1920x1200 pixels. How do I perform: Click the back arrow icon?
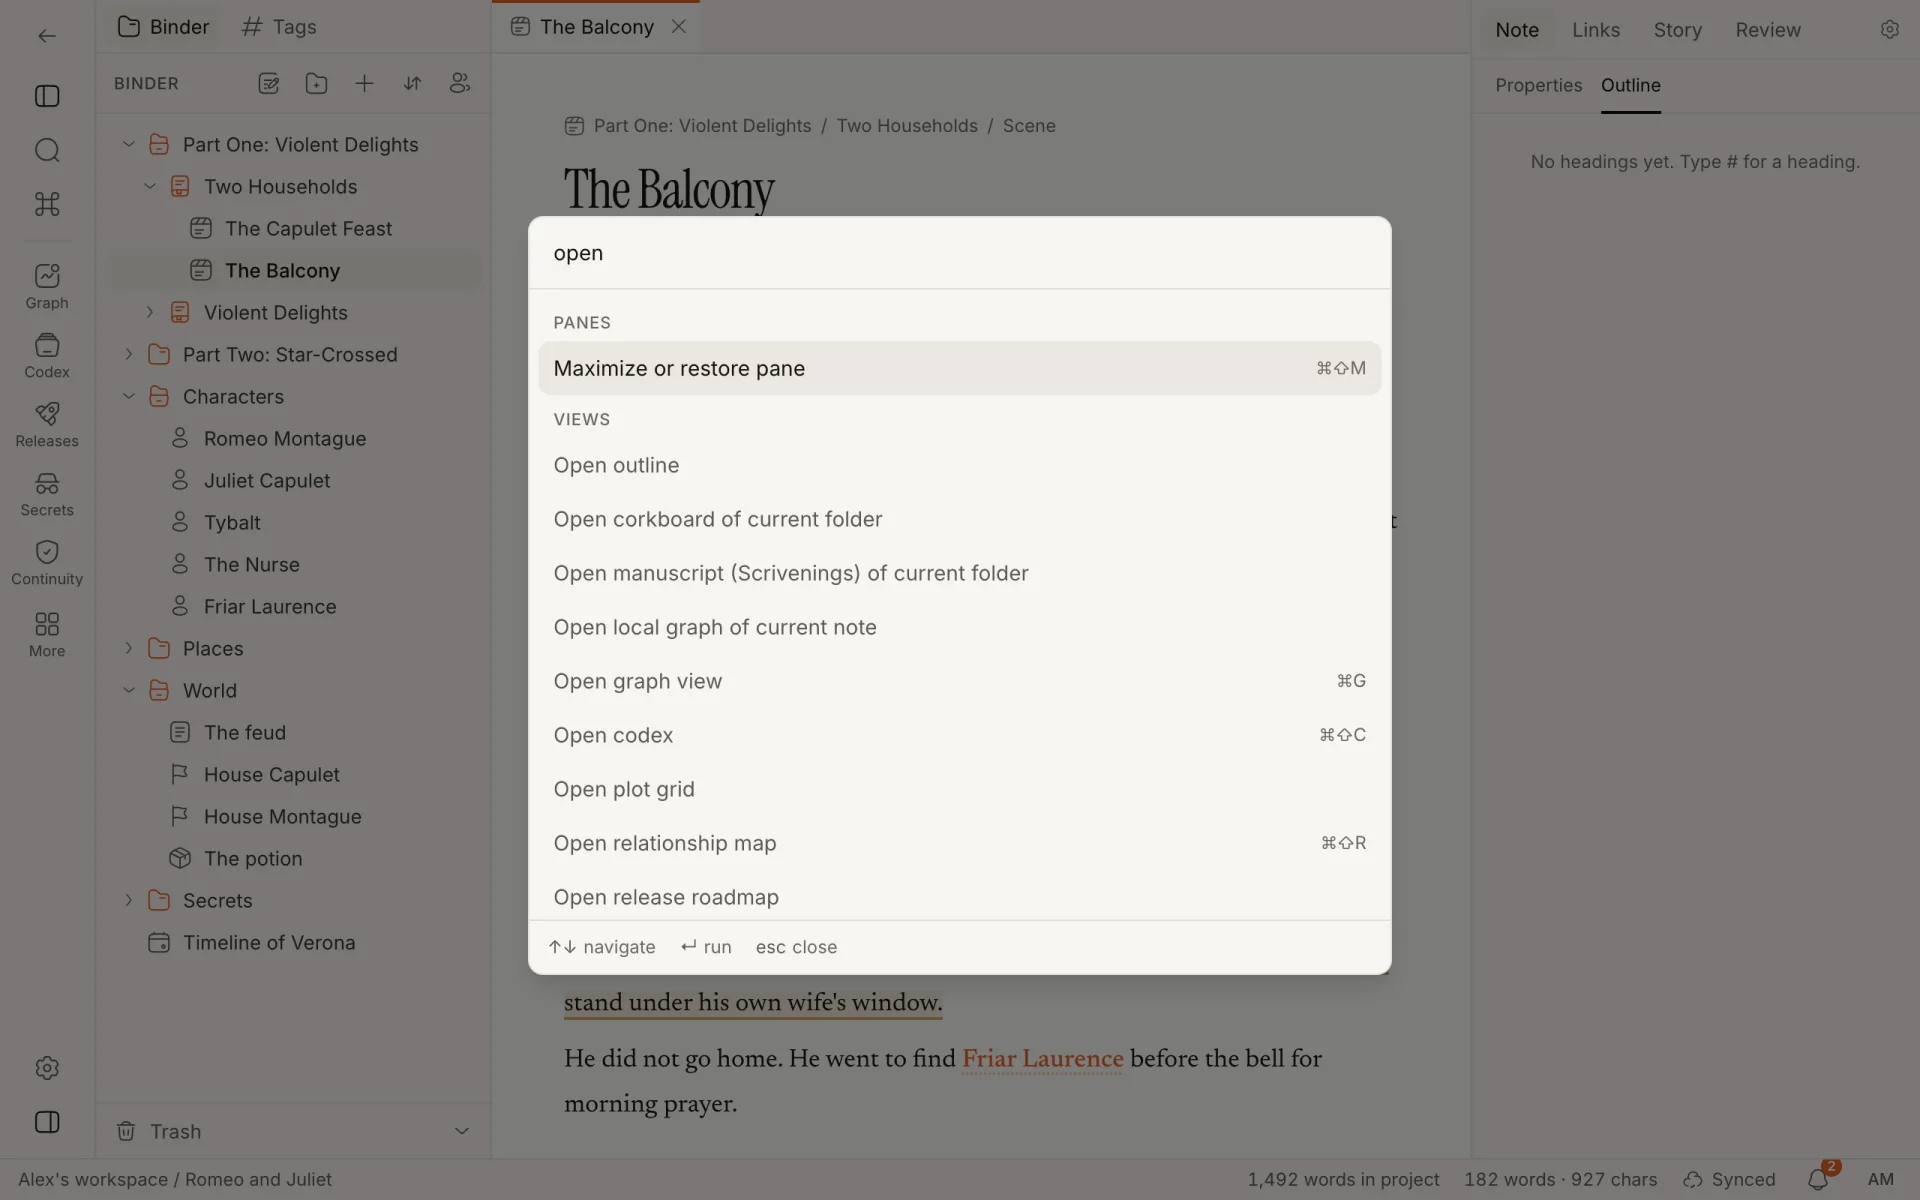click(x=47, y=36)
